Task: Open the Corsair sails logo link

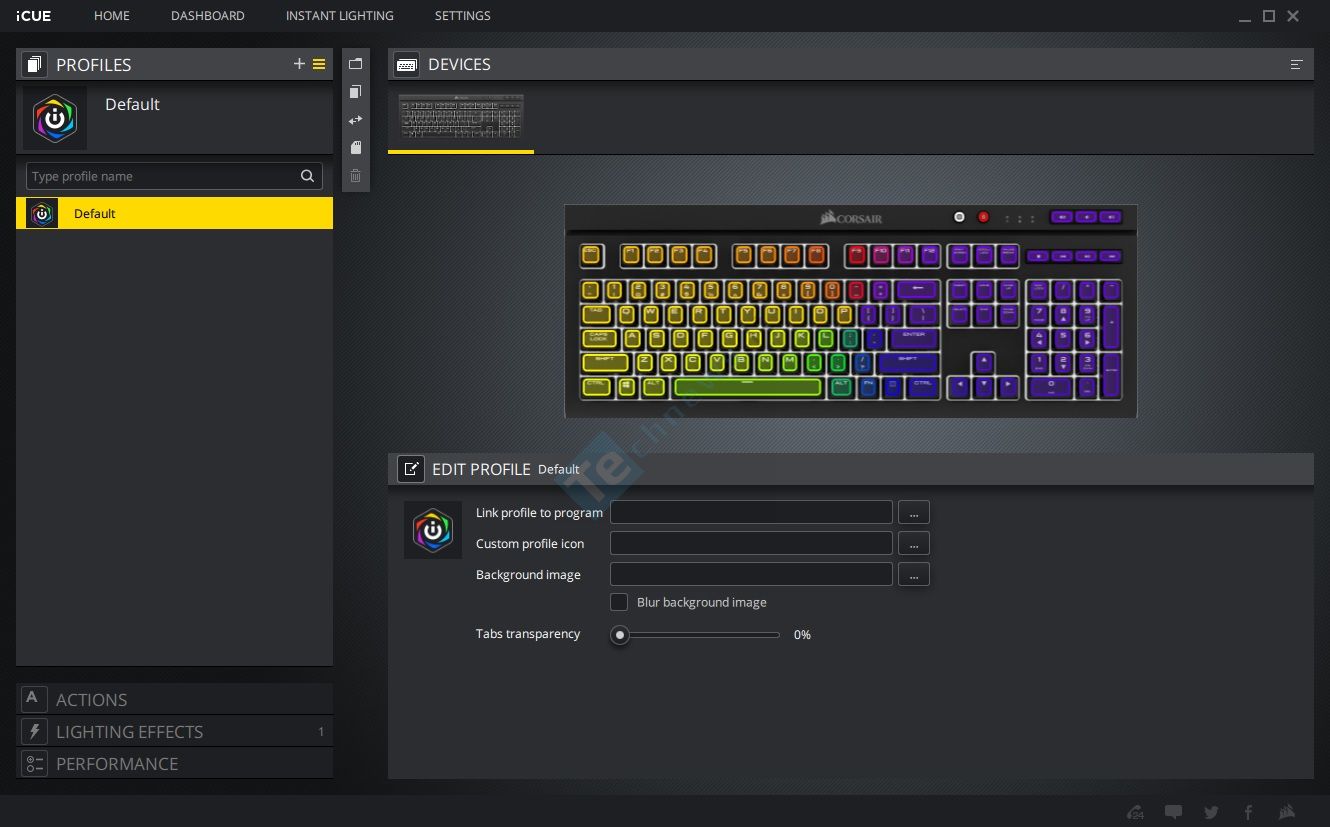Action: [1287, 812]
